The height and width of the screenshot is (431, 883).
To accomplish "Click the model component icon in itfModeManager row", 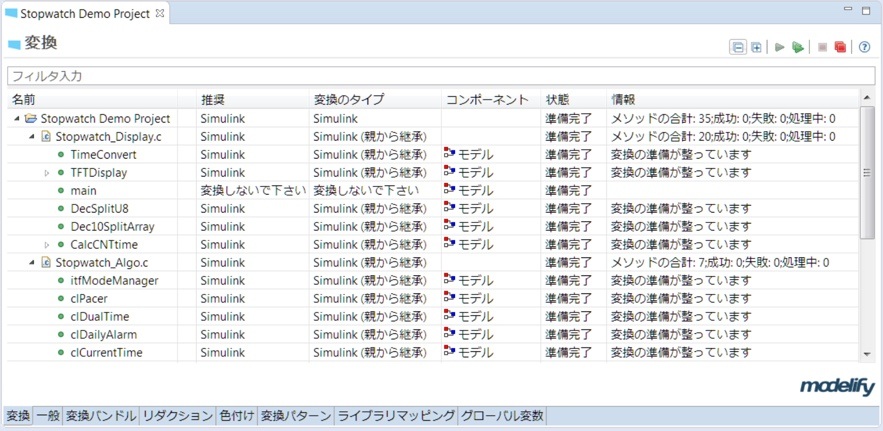I will 449,280.
